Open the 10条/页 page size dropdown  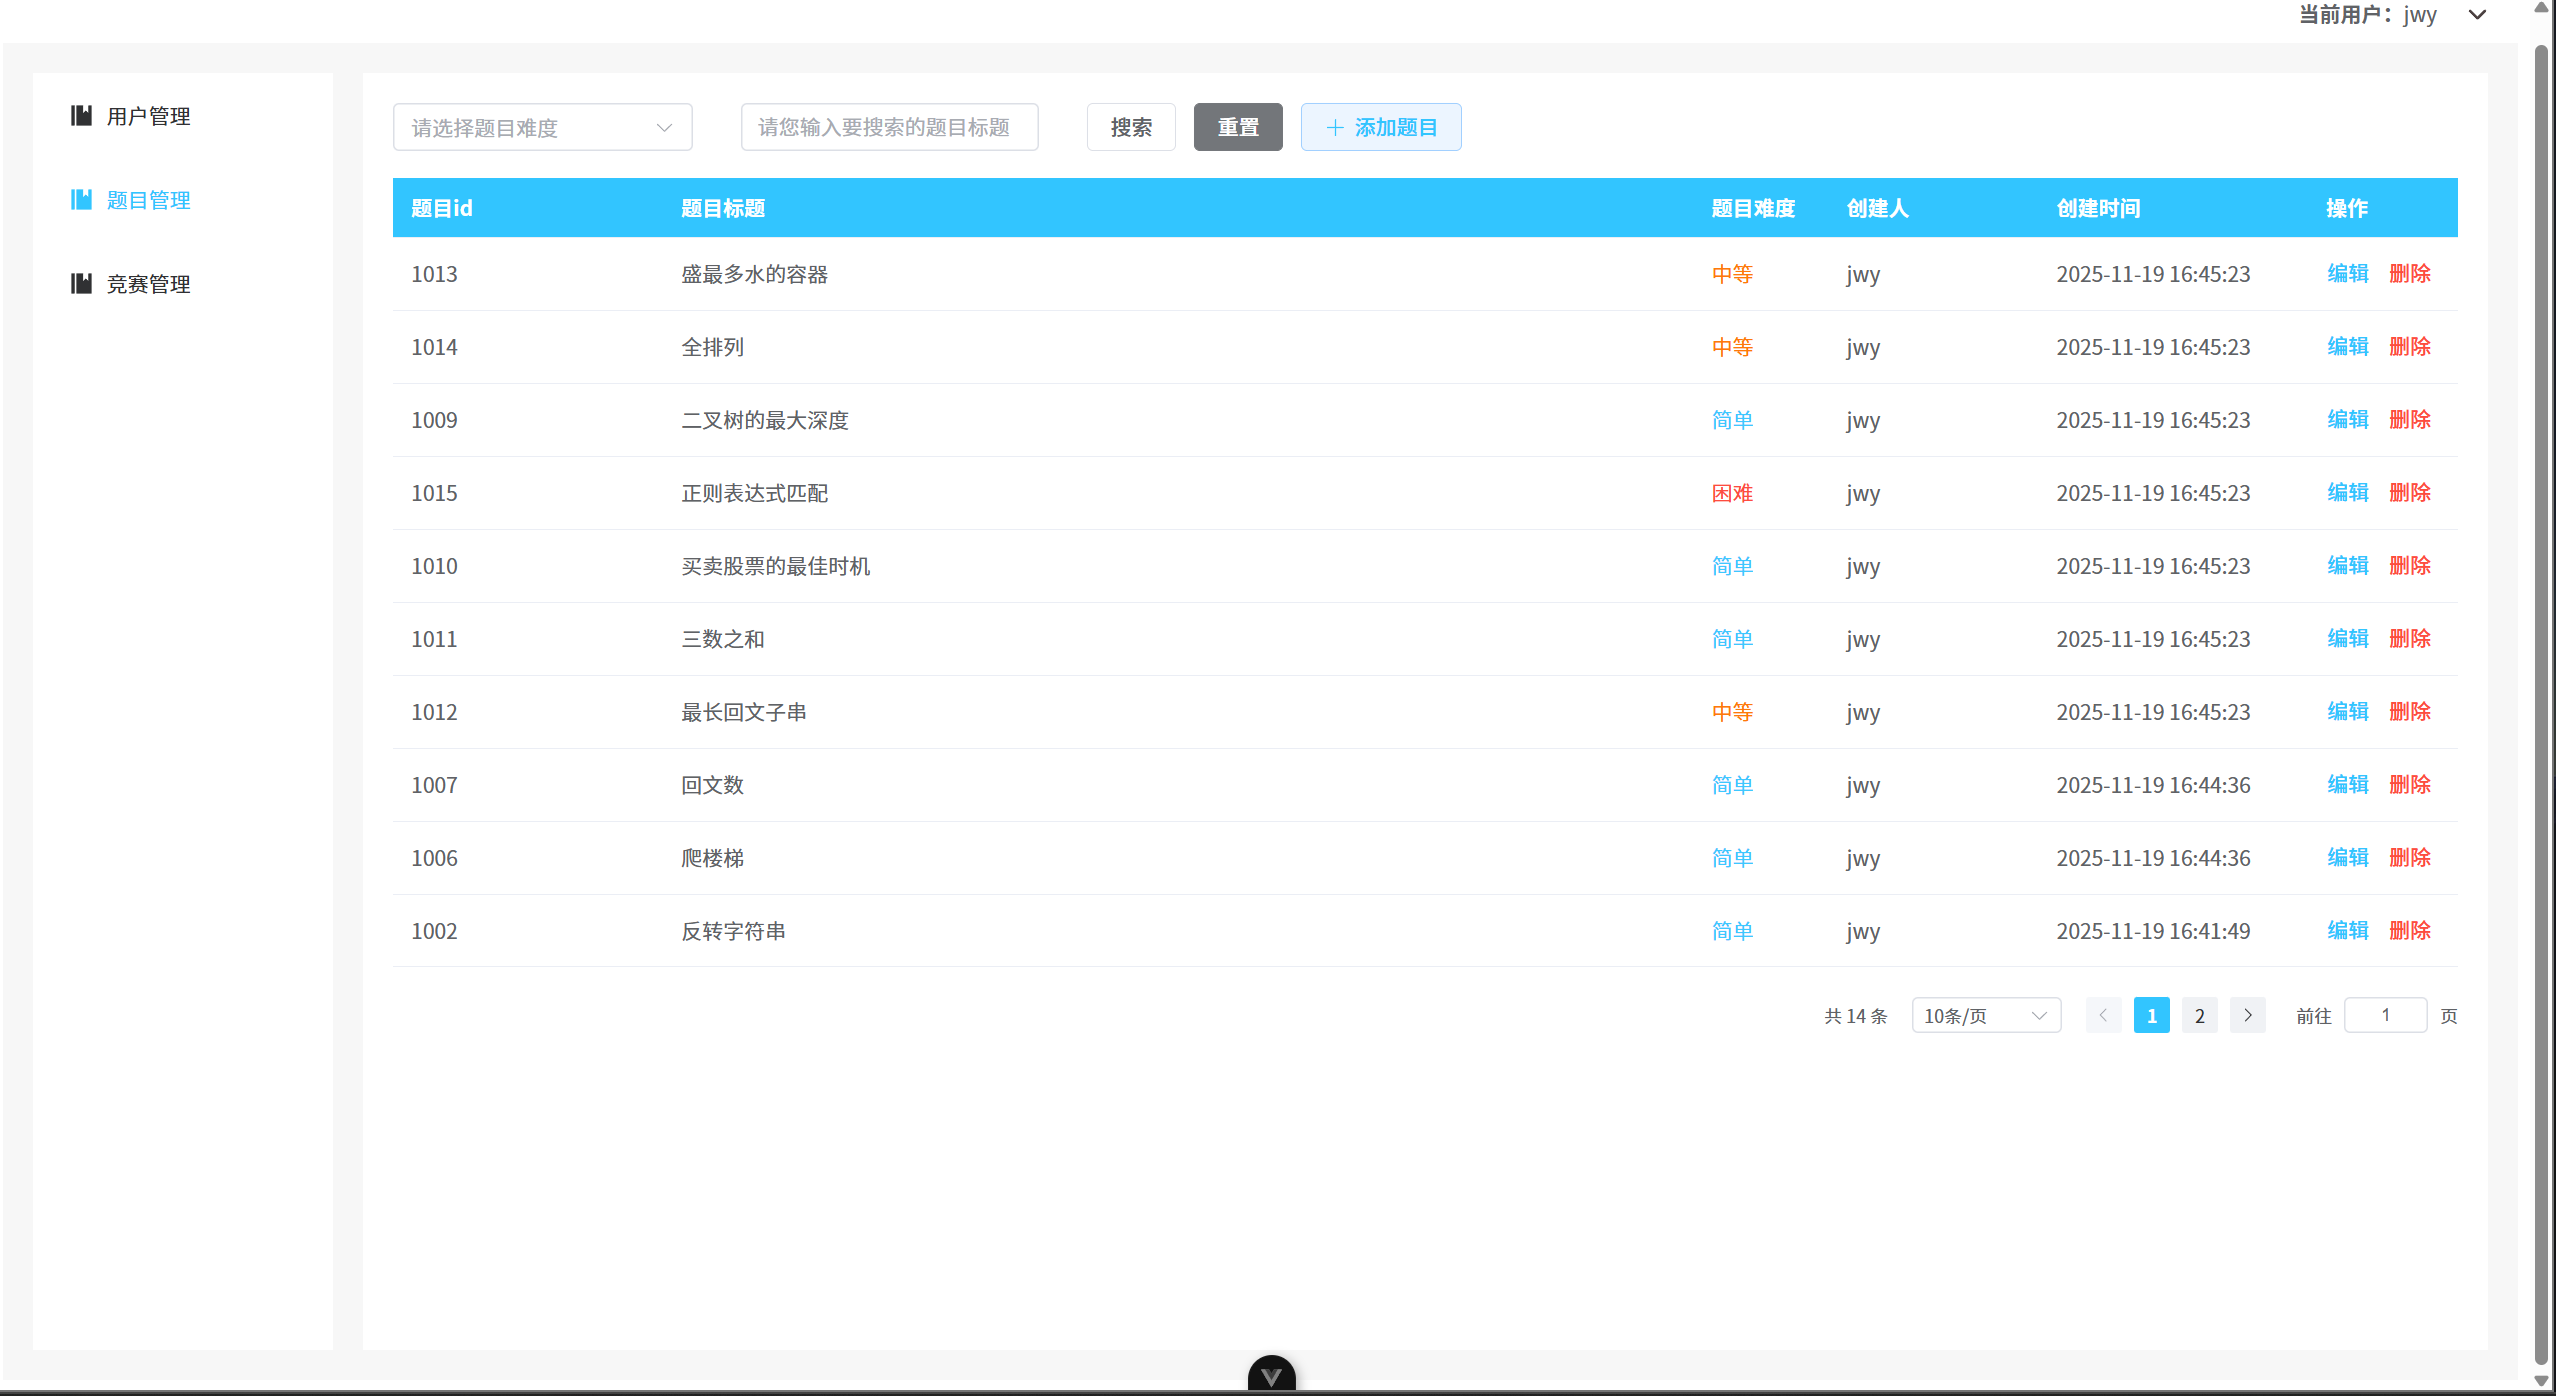coord(1985,1015)
